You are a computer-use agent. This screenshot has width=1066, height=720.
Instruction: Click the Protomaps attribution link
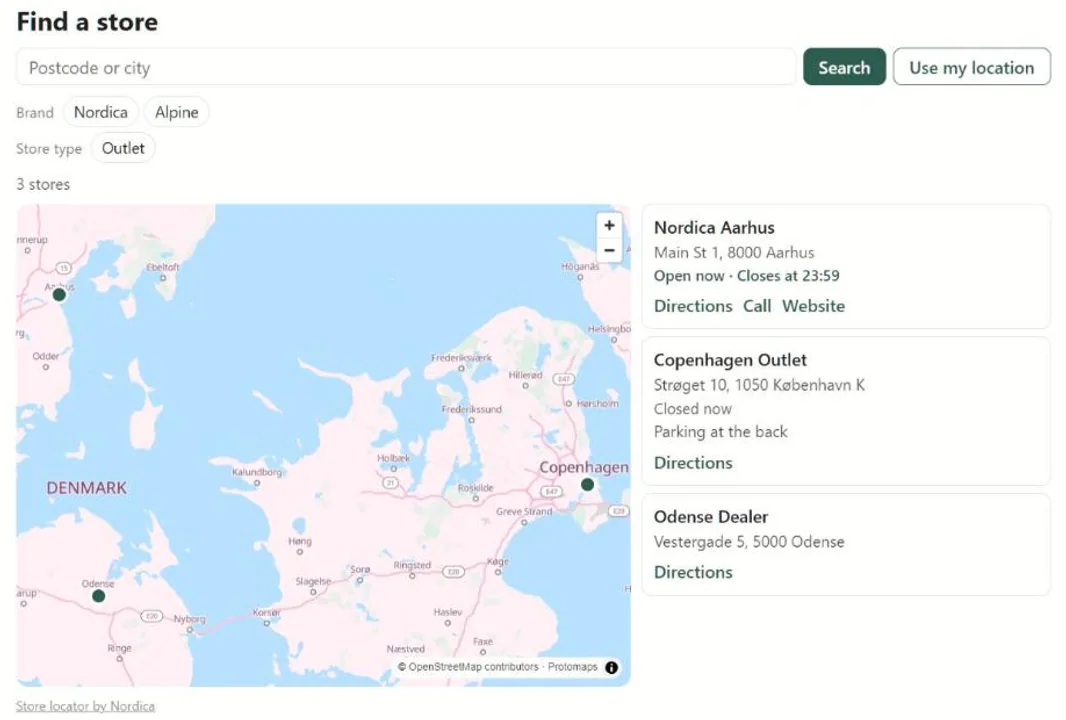coord(572,667)
